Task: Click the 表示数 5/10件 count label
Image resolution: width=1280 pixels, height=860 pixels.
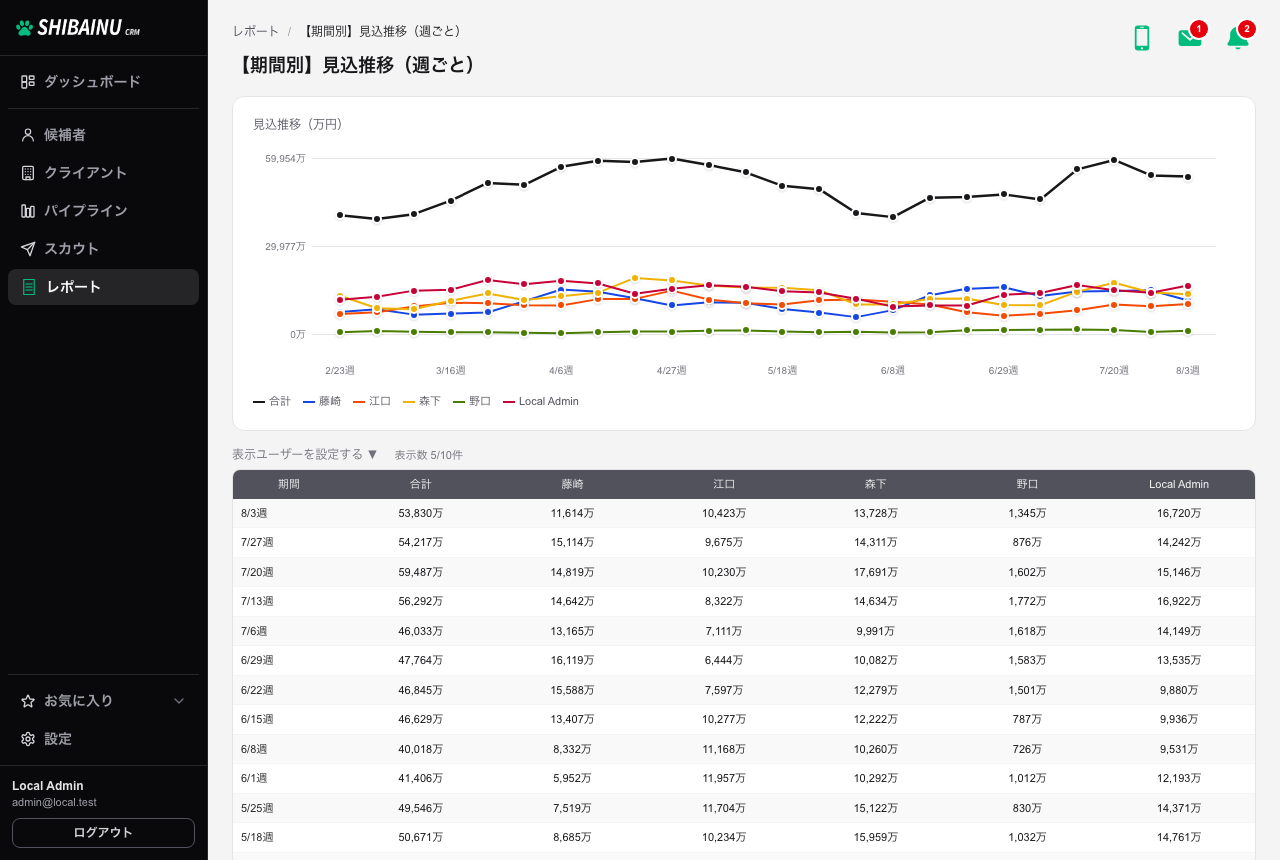Action: (429, 455)
